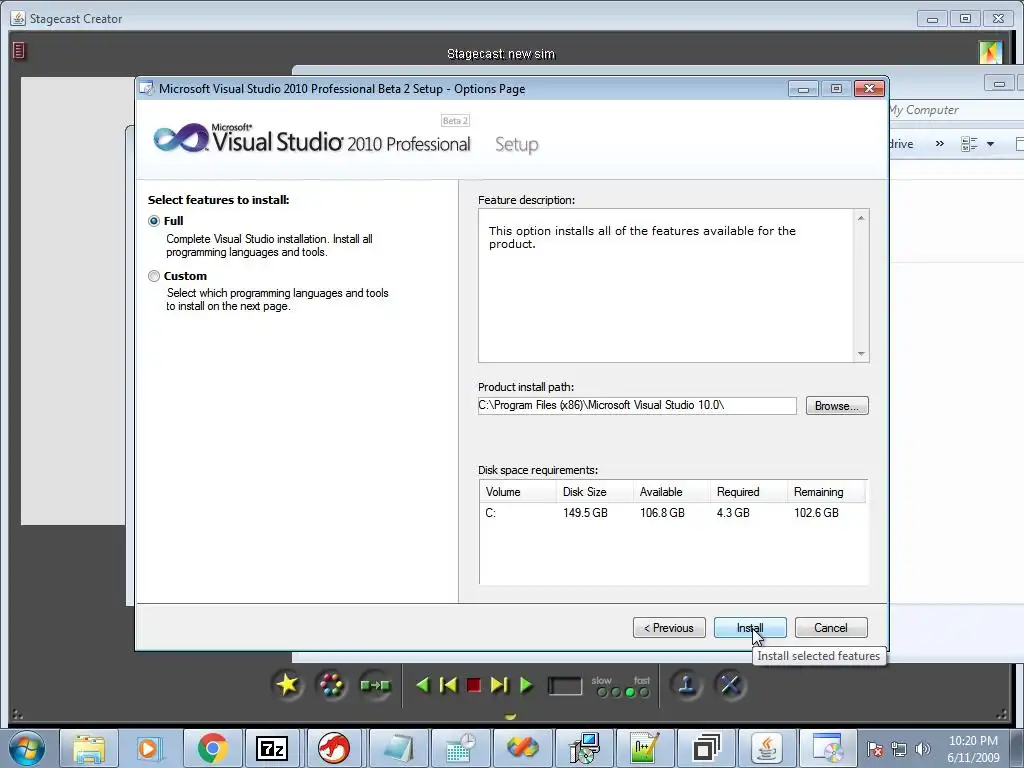Click the Java coffee cup taskbar icon

click(x=767, y=748)
